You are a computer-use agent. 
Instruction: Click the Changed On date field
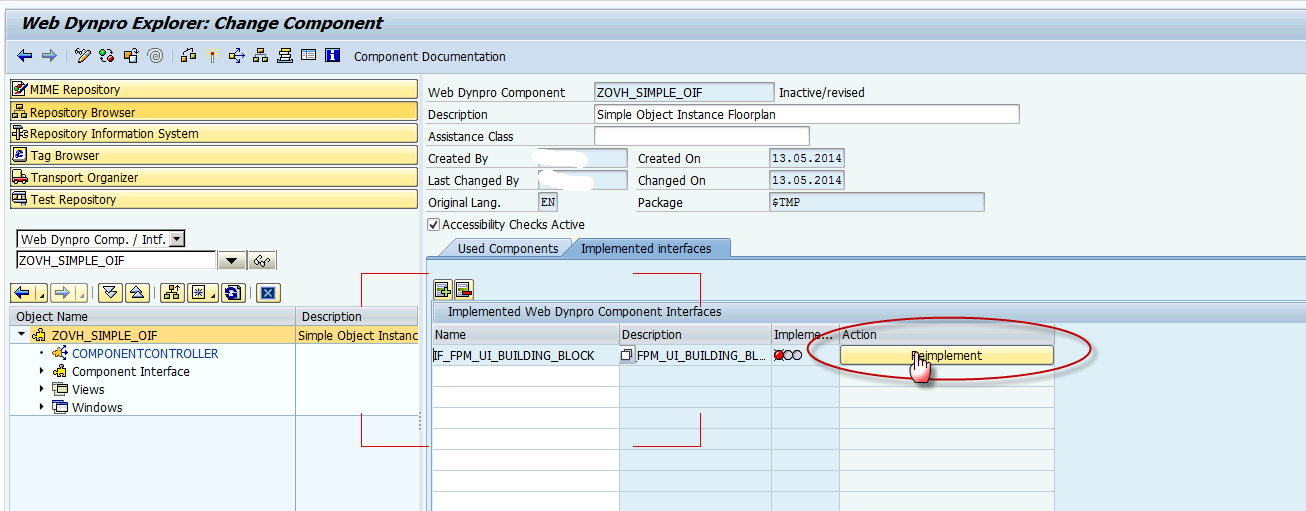click(x=807, y=180)
